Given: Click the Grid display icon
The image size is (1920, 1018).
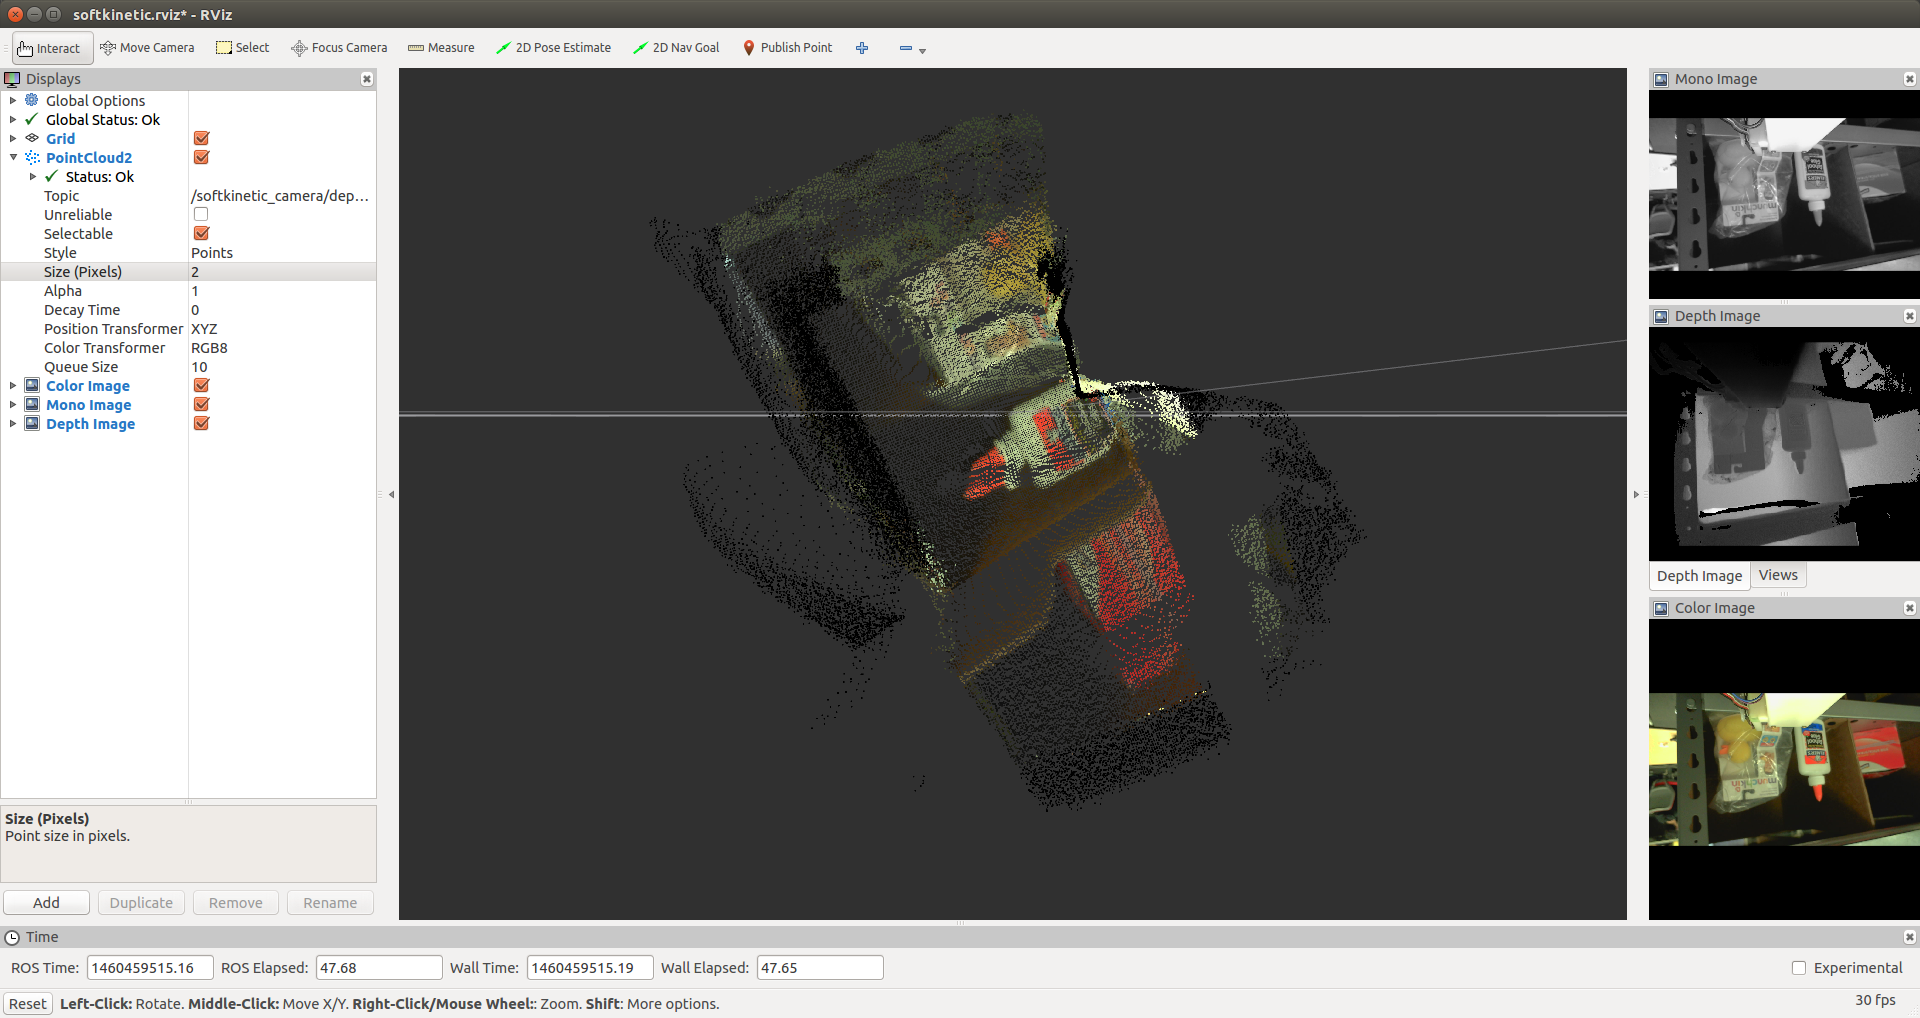Looking at the screenshot, I should point(32,138).
